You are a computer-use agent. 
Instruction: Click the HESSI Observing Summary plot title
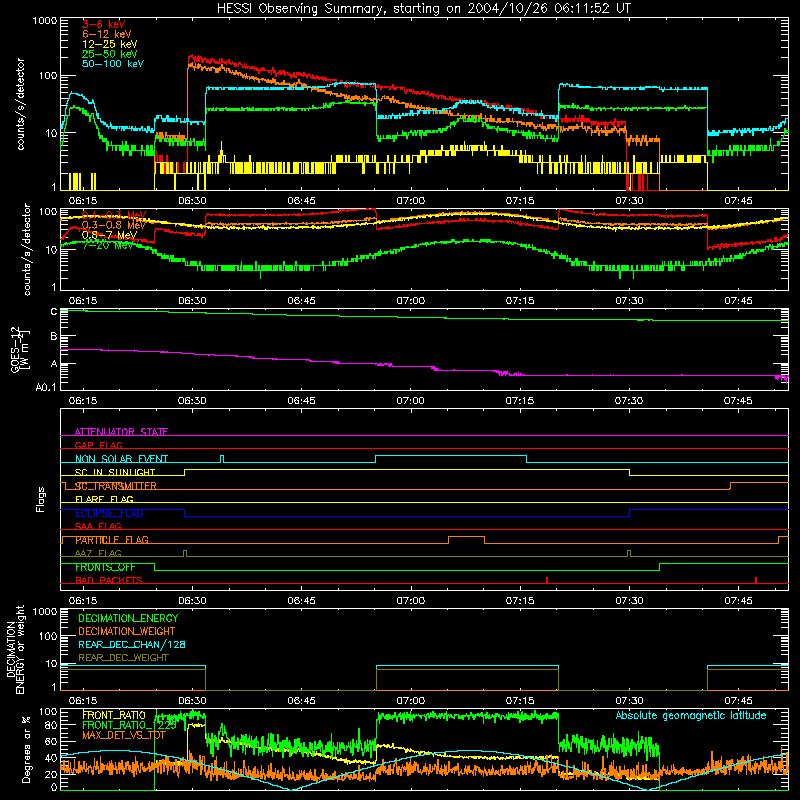(x=423, y=9)
